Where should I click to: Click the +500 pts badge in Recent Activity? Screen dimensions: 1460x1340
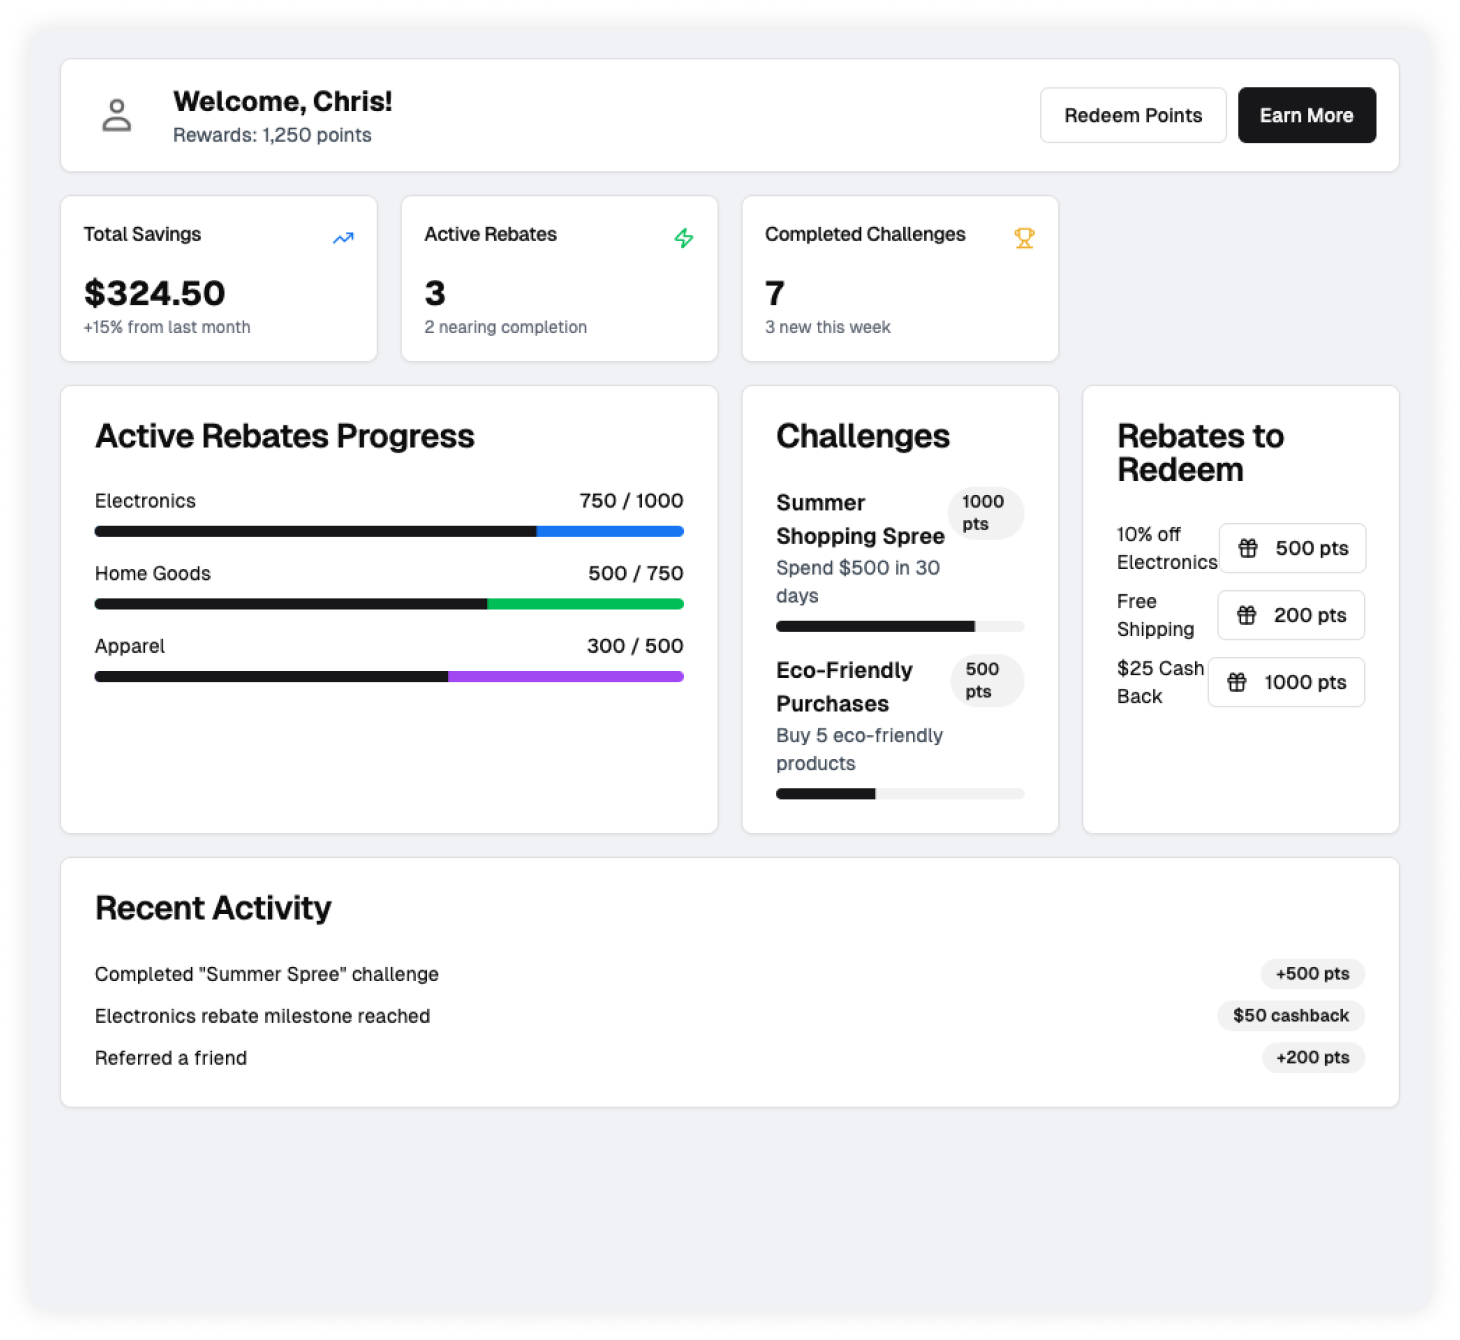point(1313,974)
